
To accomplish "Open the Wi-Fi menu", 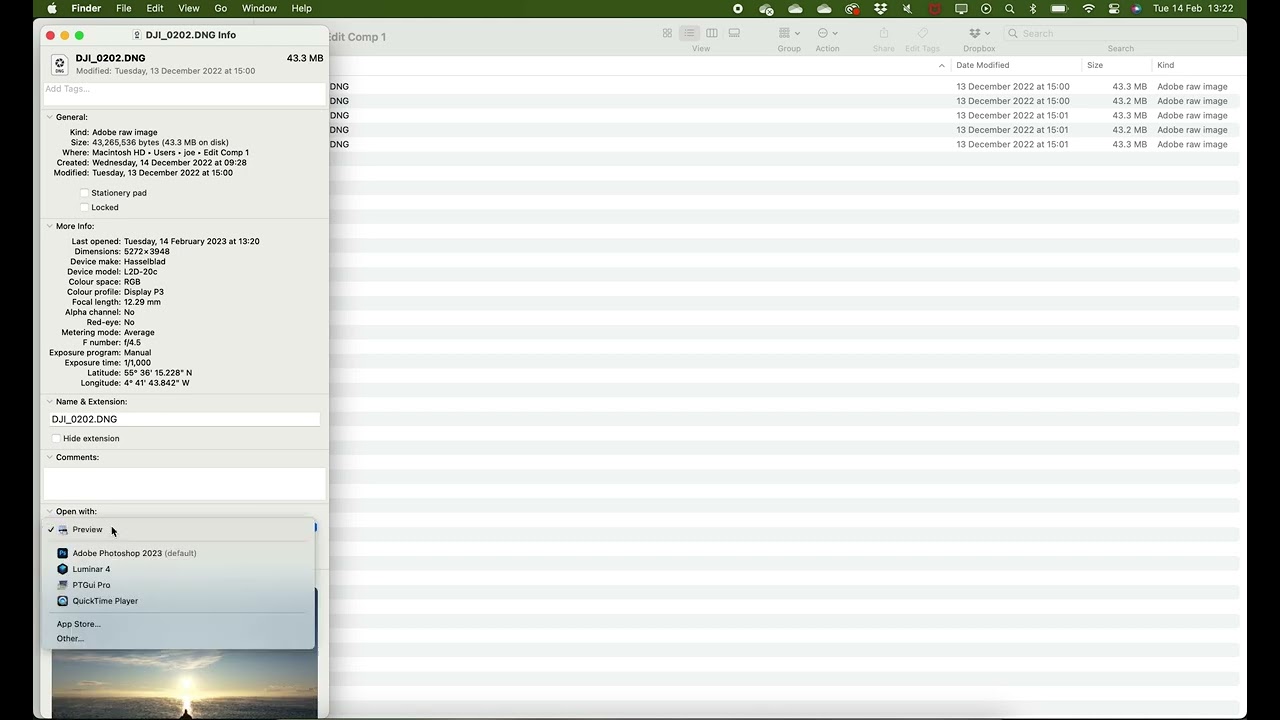I will point(1089,8).
